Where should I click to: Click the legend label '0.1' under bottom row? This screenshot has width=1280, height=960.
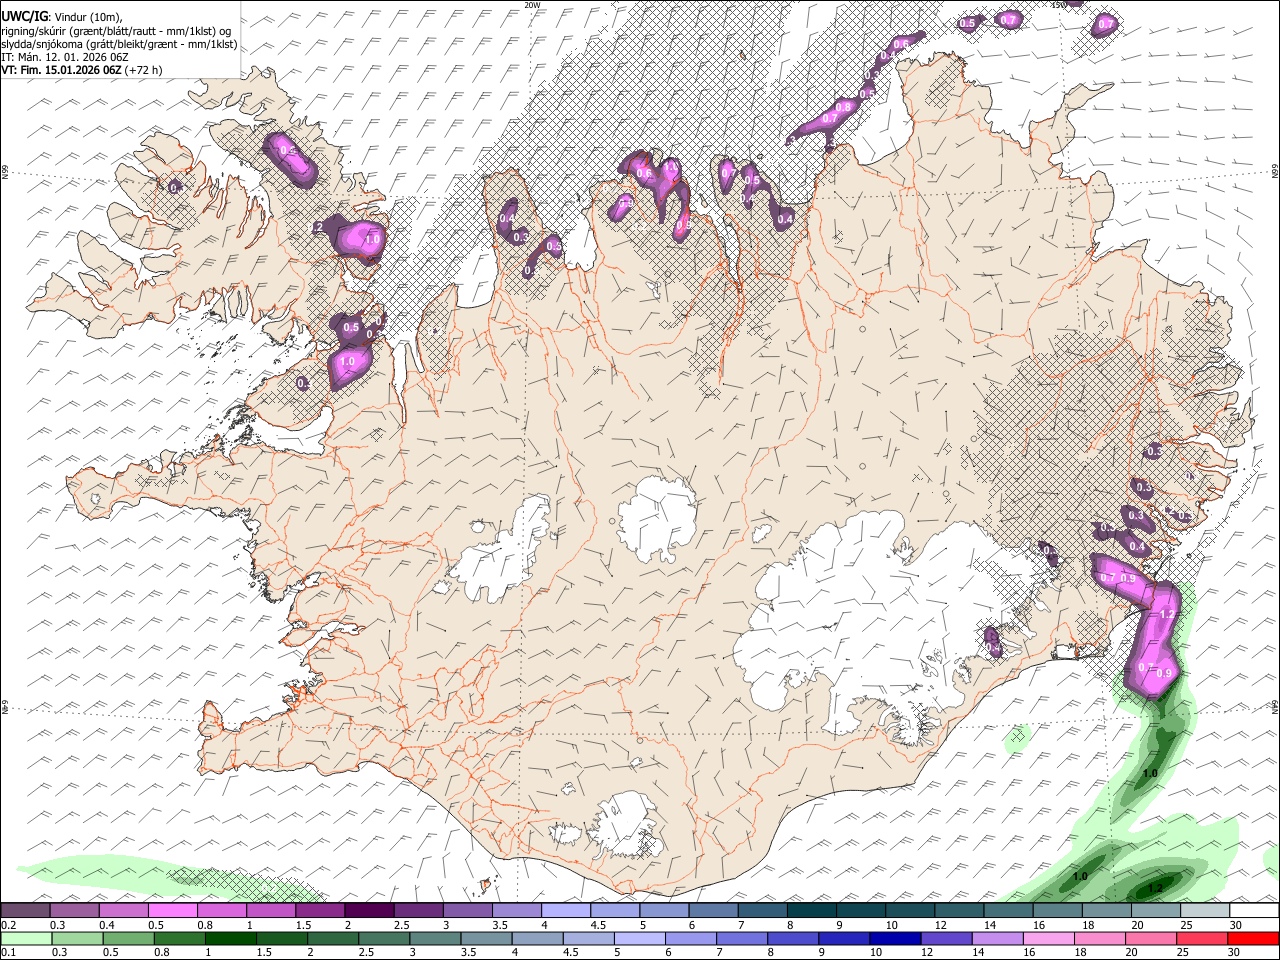pos(8,952)
